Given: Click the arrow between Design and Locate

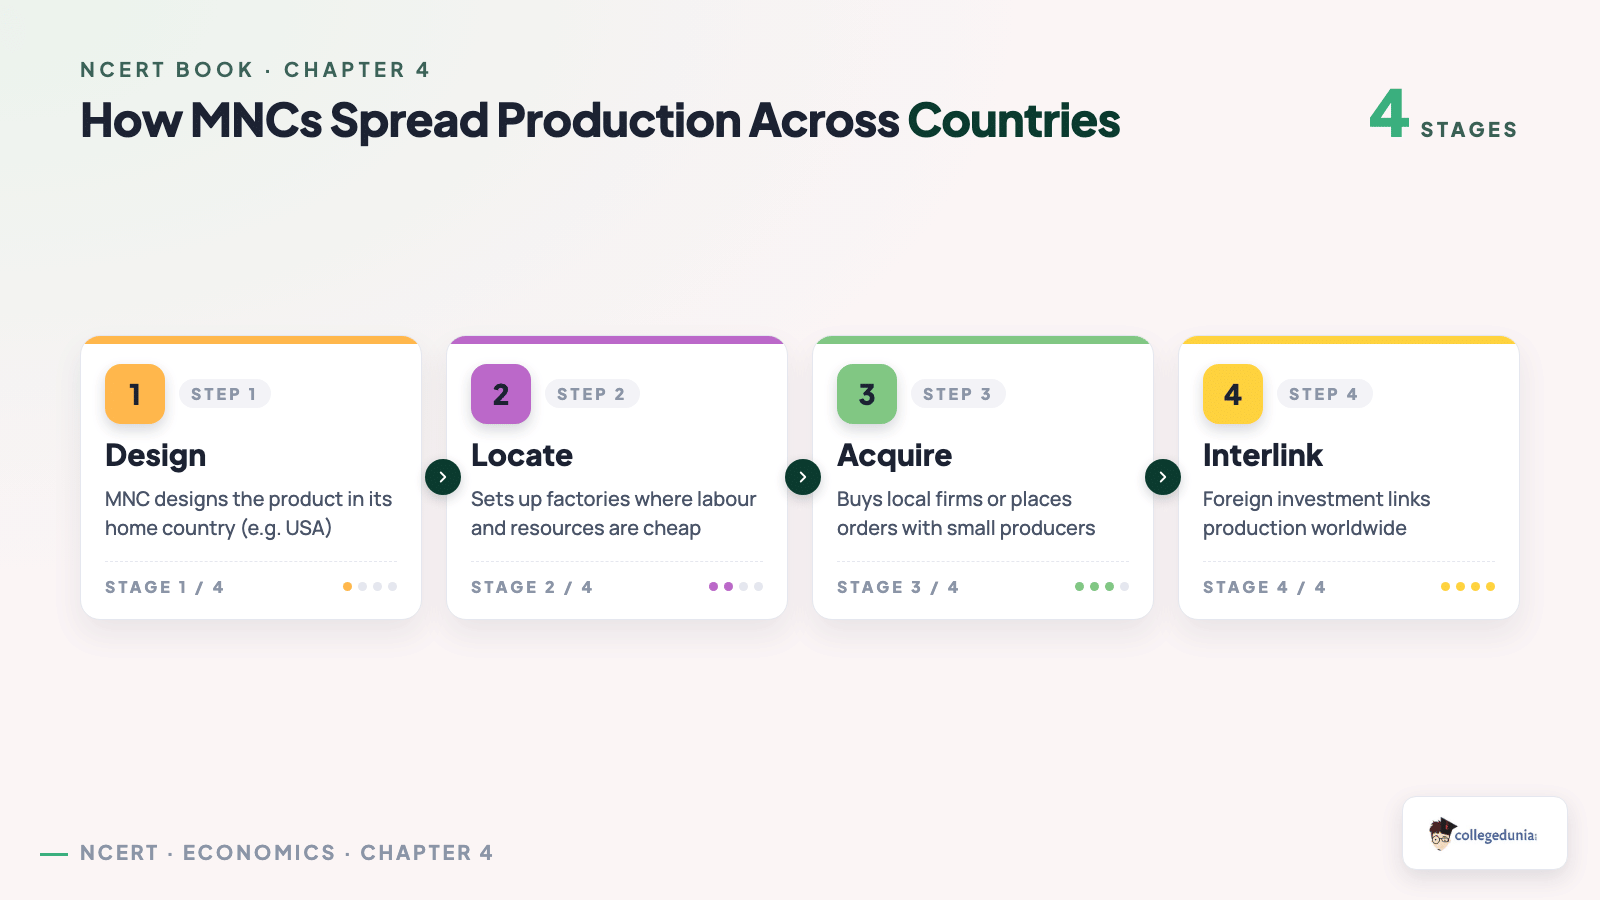Looking at the screenshot, I should pos(443,477).
